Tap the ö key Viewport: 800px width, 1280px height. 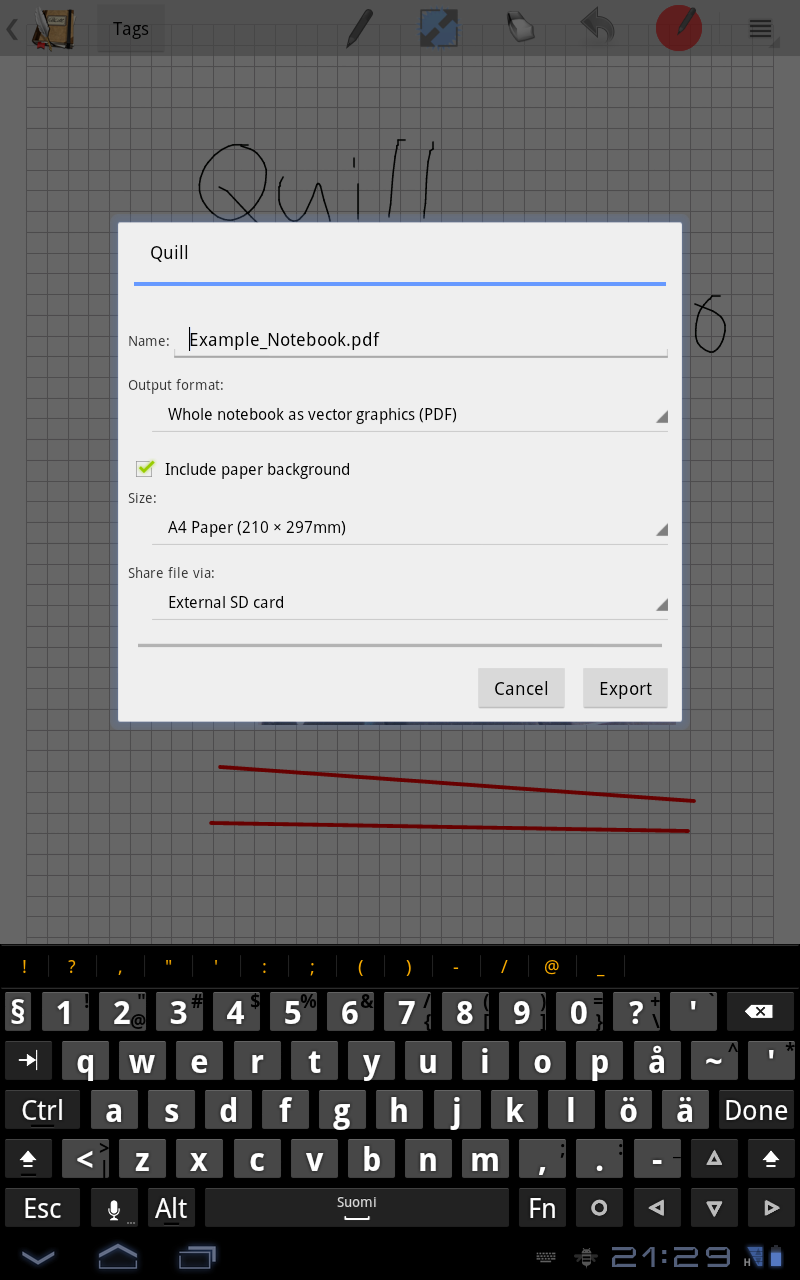[x=628, y=1110]
